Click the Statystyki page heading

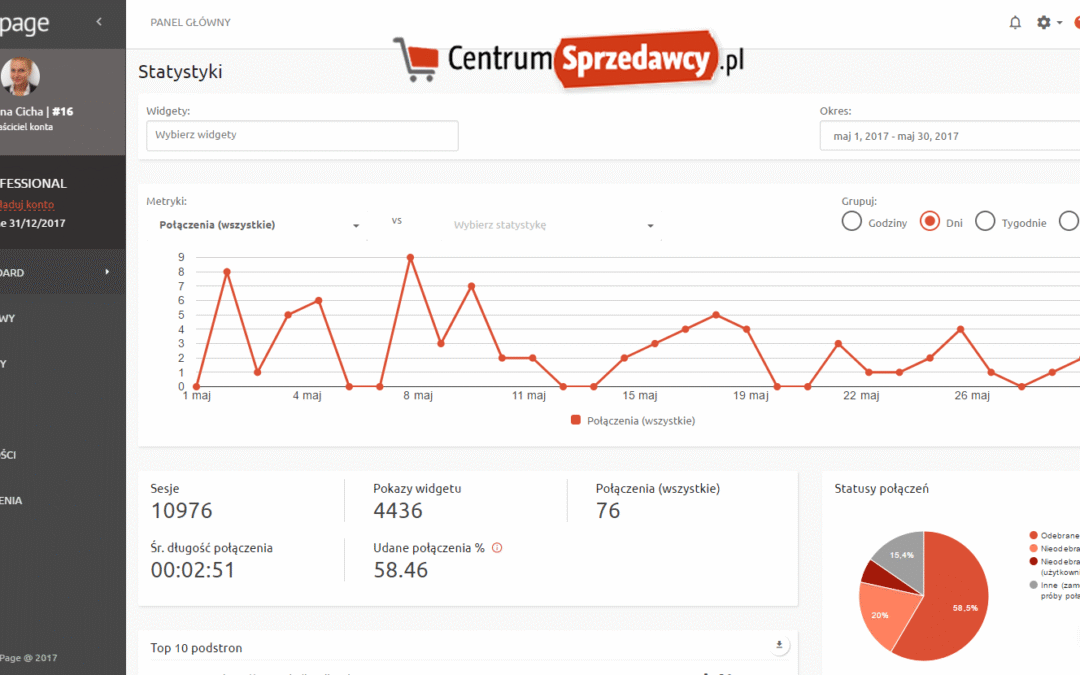pos(180,72)
